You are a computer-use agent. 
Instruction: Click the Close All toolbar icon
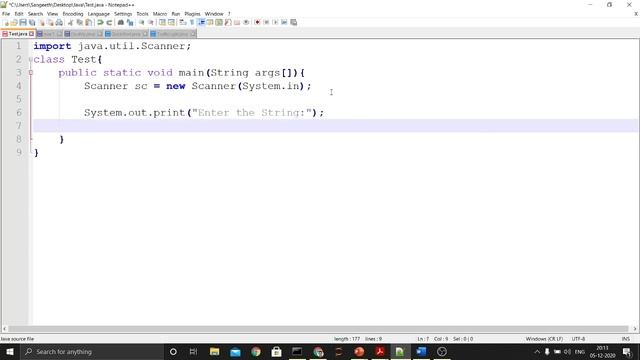click(x=50, y=22)
